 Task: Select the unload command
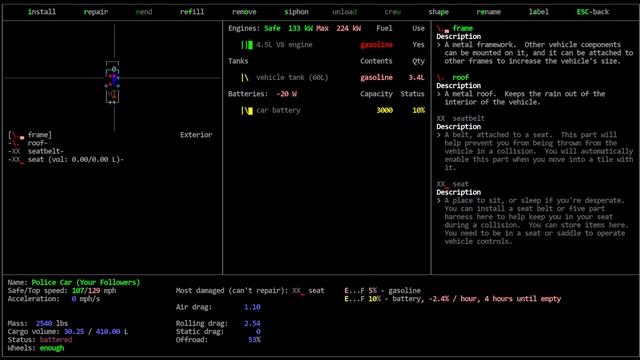point(344,12)
